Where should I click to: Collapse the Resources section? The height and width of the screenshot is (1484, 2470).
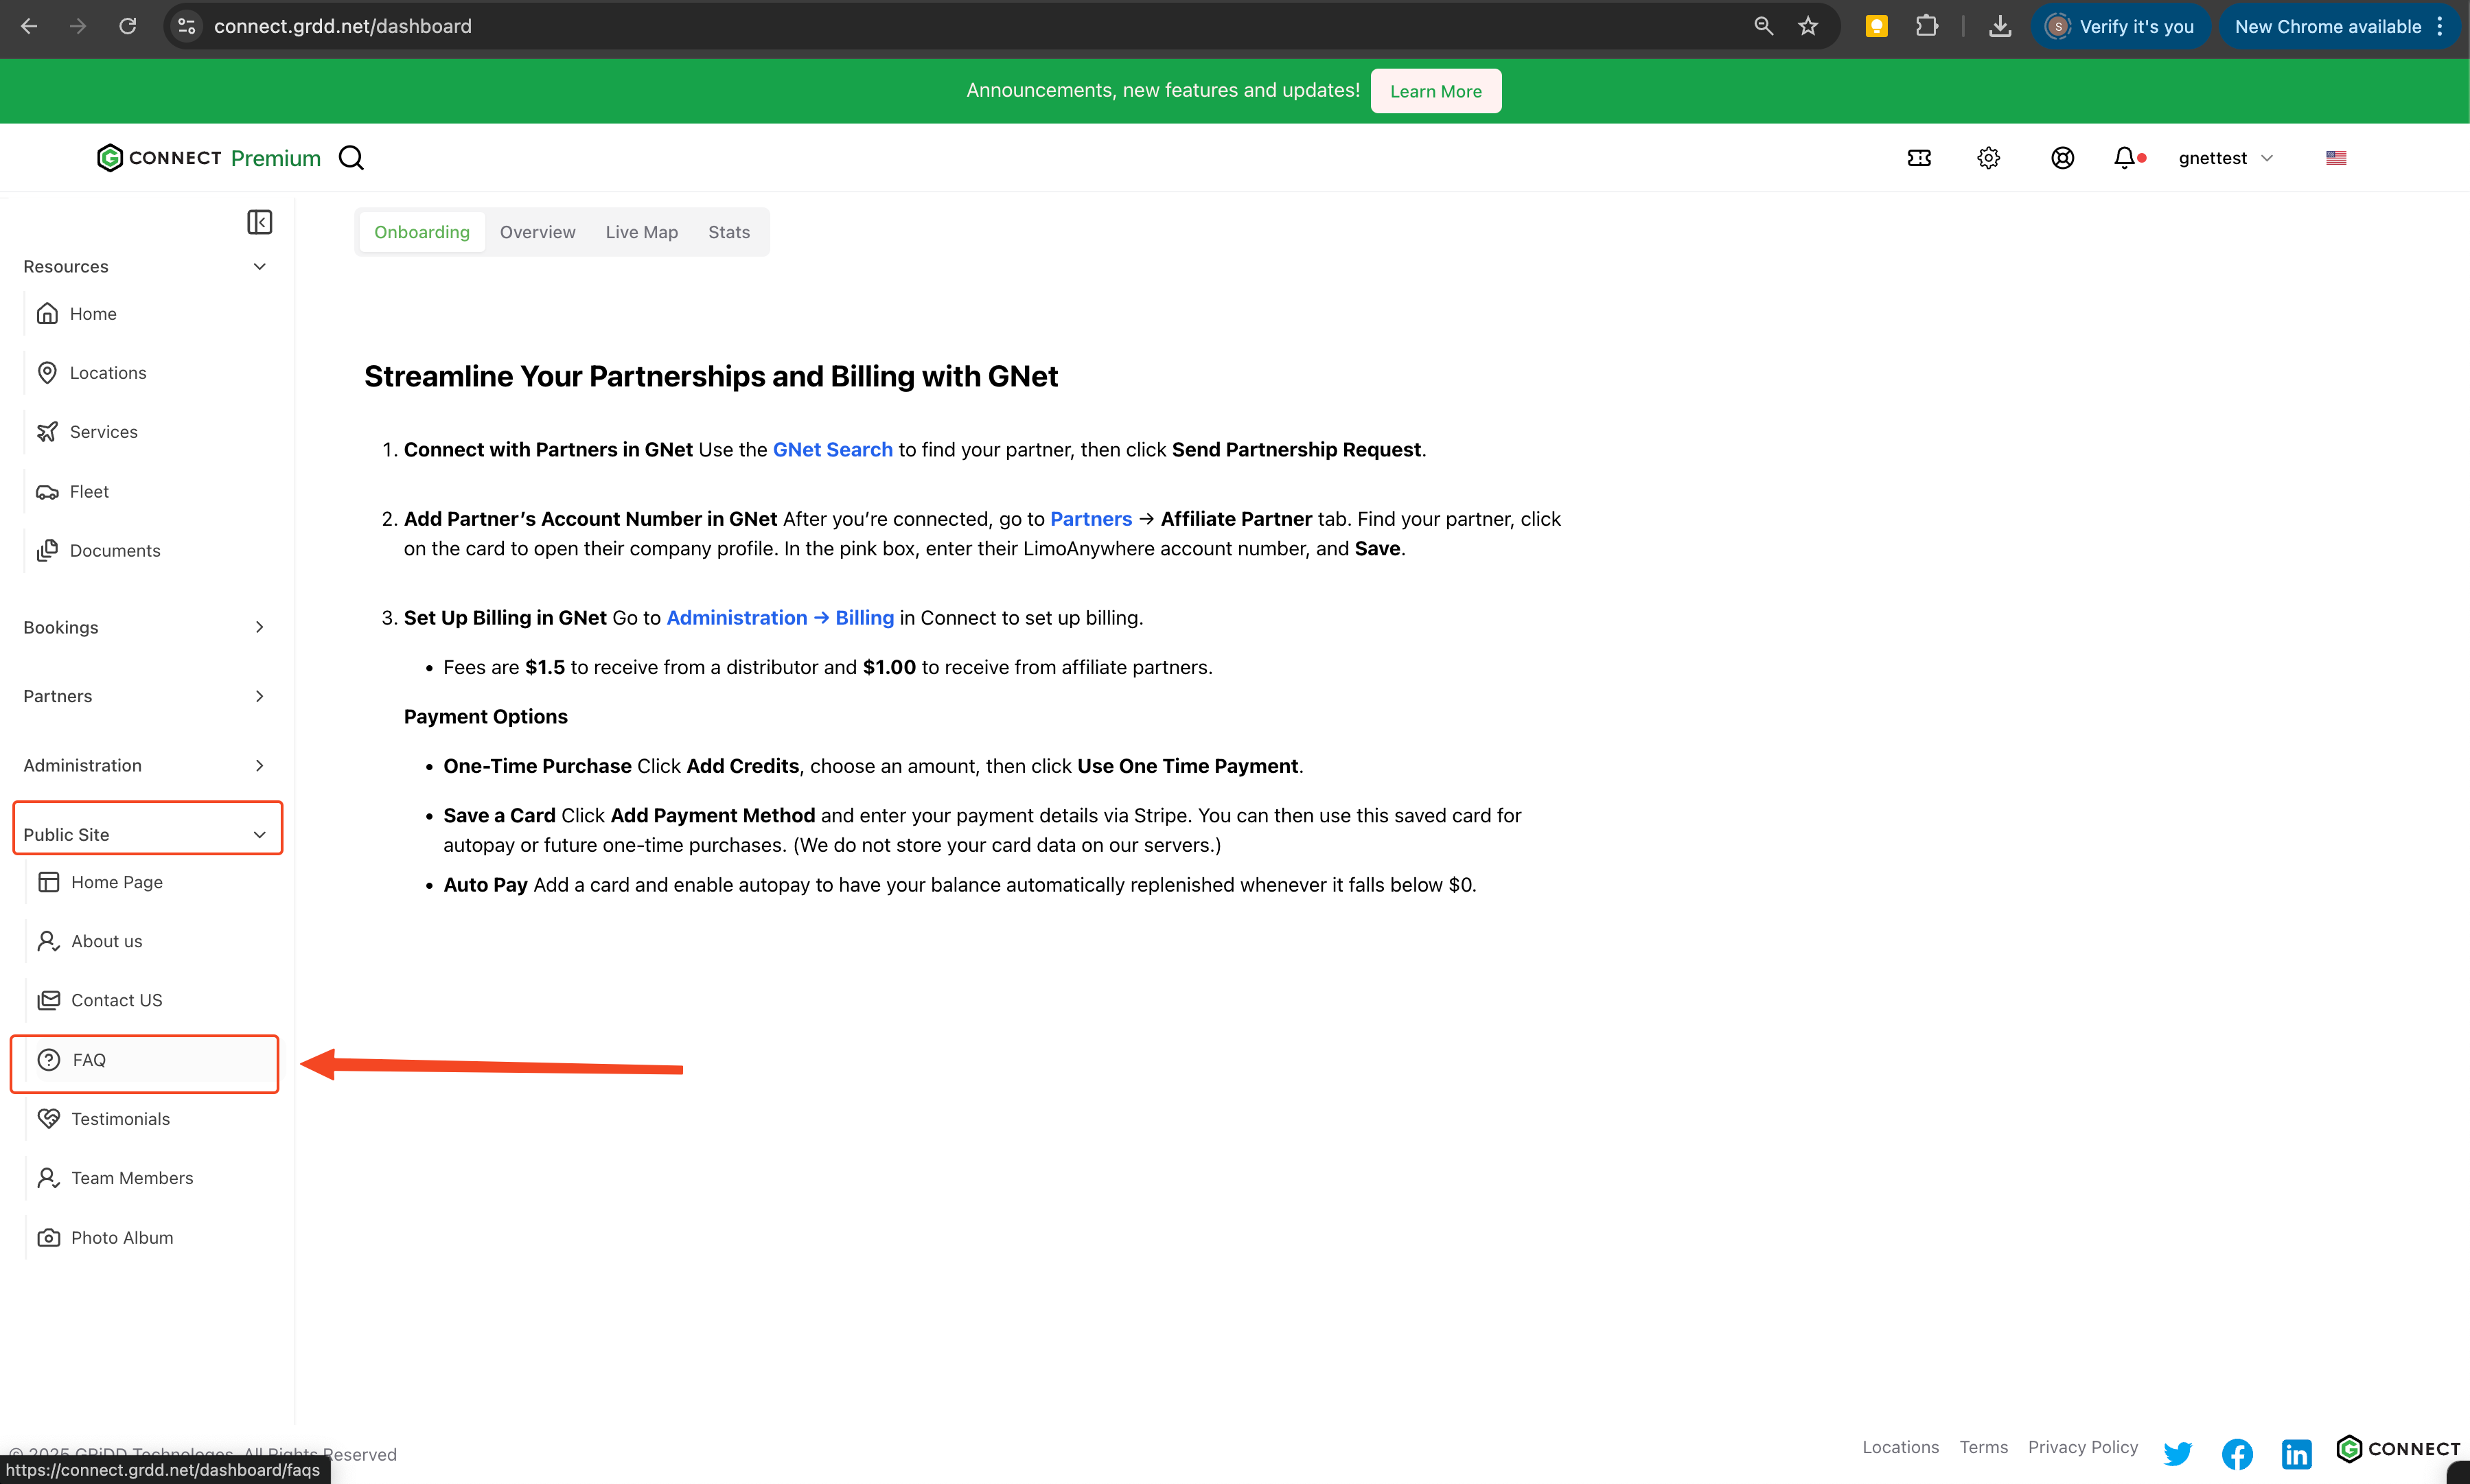[259, 267]
